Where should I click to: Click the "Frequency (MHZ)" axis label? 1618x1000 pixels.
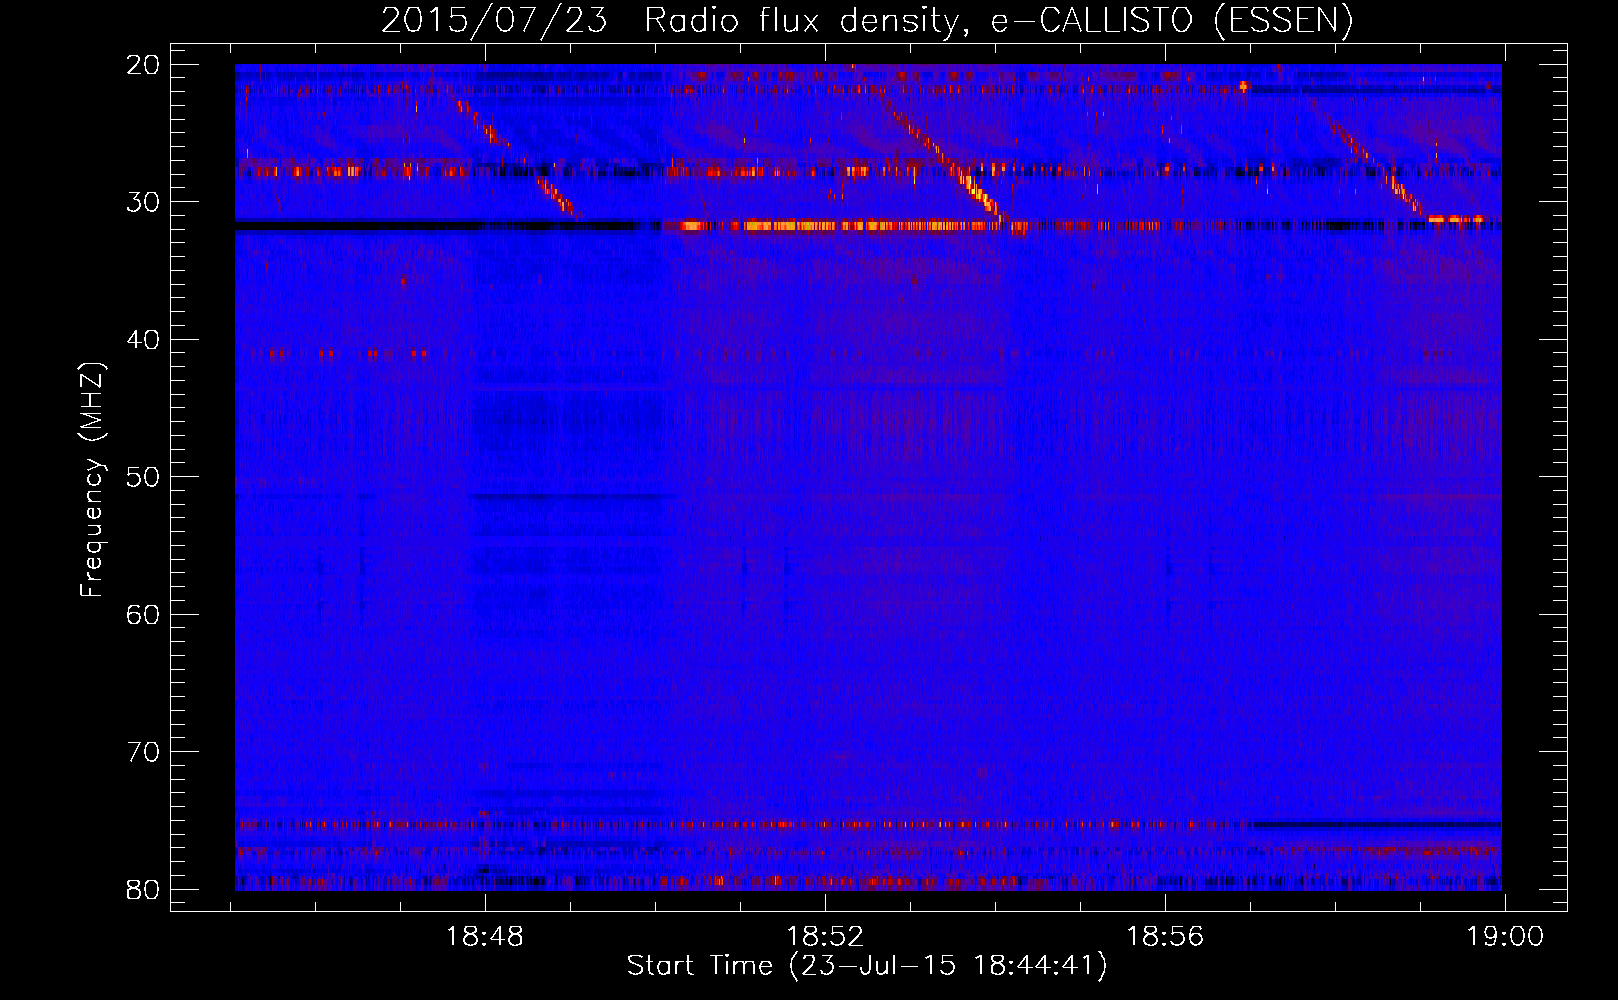(92, 480)
